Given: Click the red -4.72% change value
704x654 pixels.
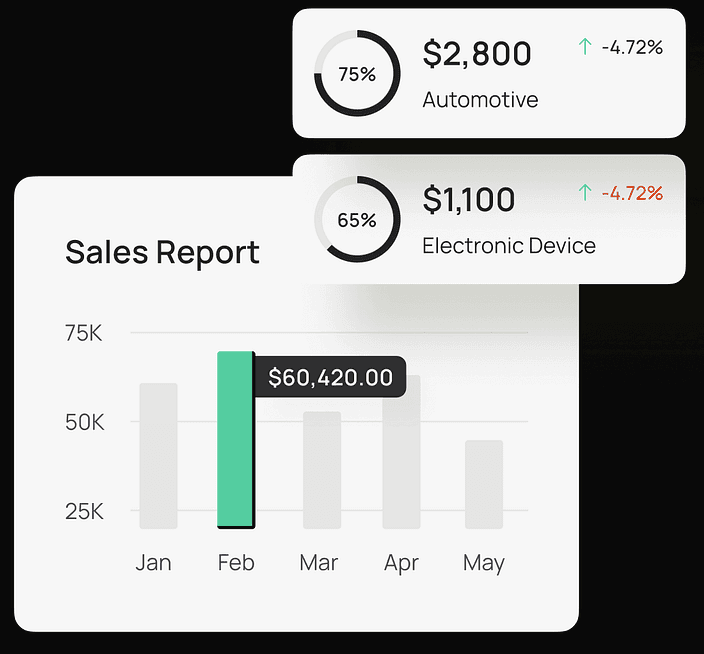Looking at the screenshot, I should click(x=632, y=192).
